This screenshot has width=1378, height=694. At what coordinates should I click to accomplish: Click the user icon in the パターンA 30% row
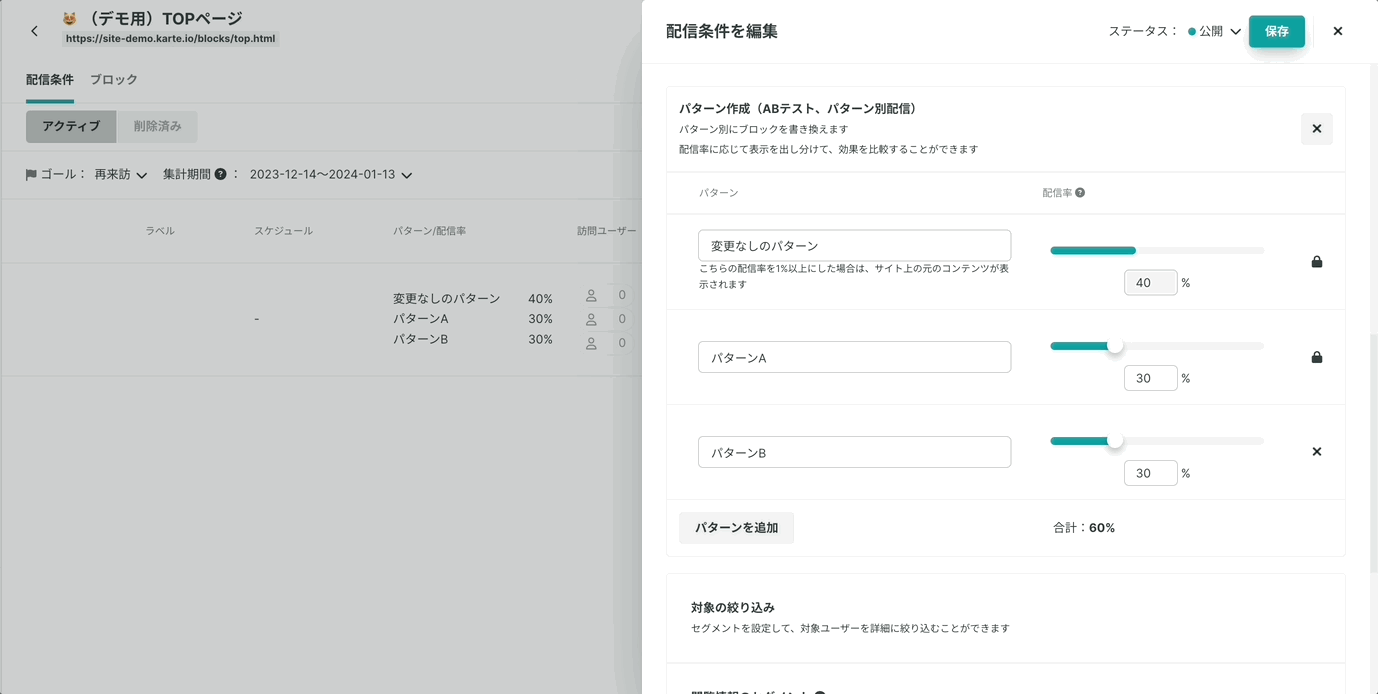[x=591, y=319]
